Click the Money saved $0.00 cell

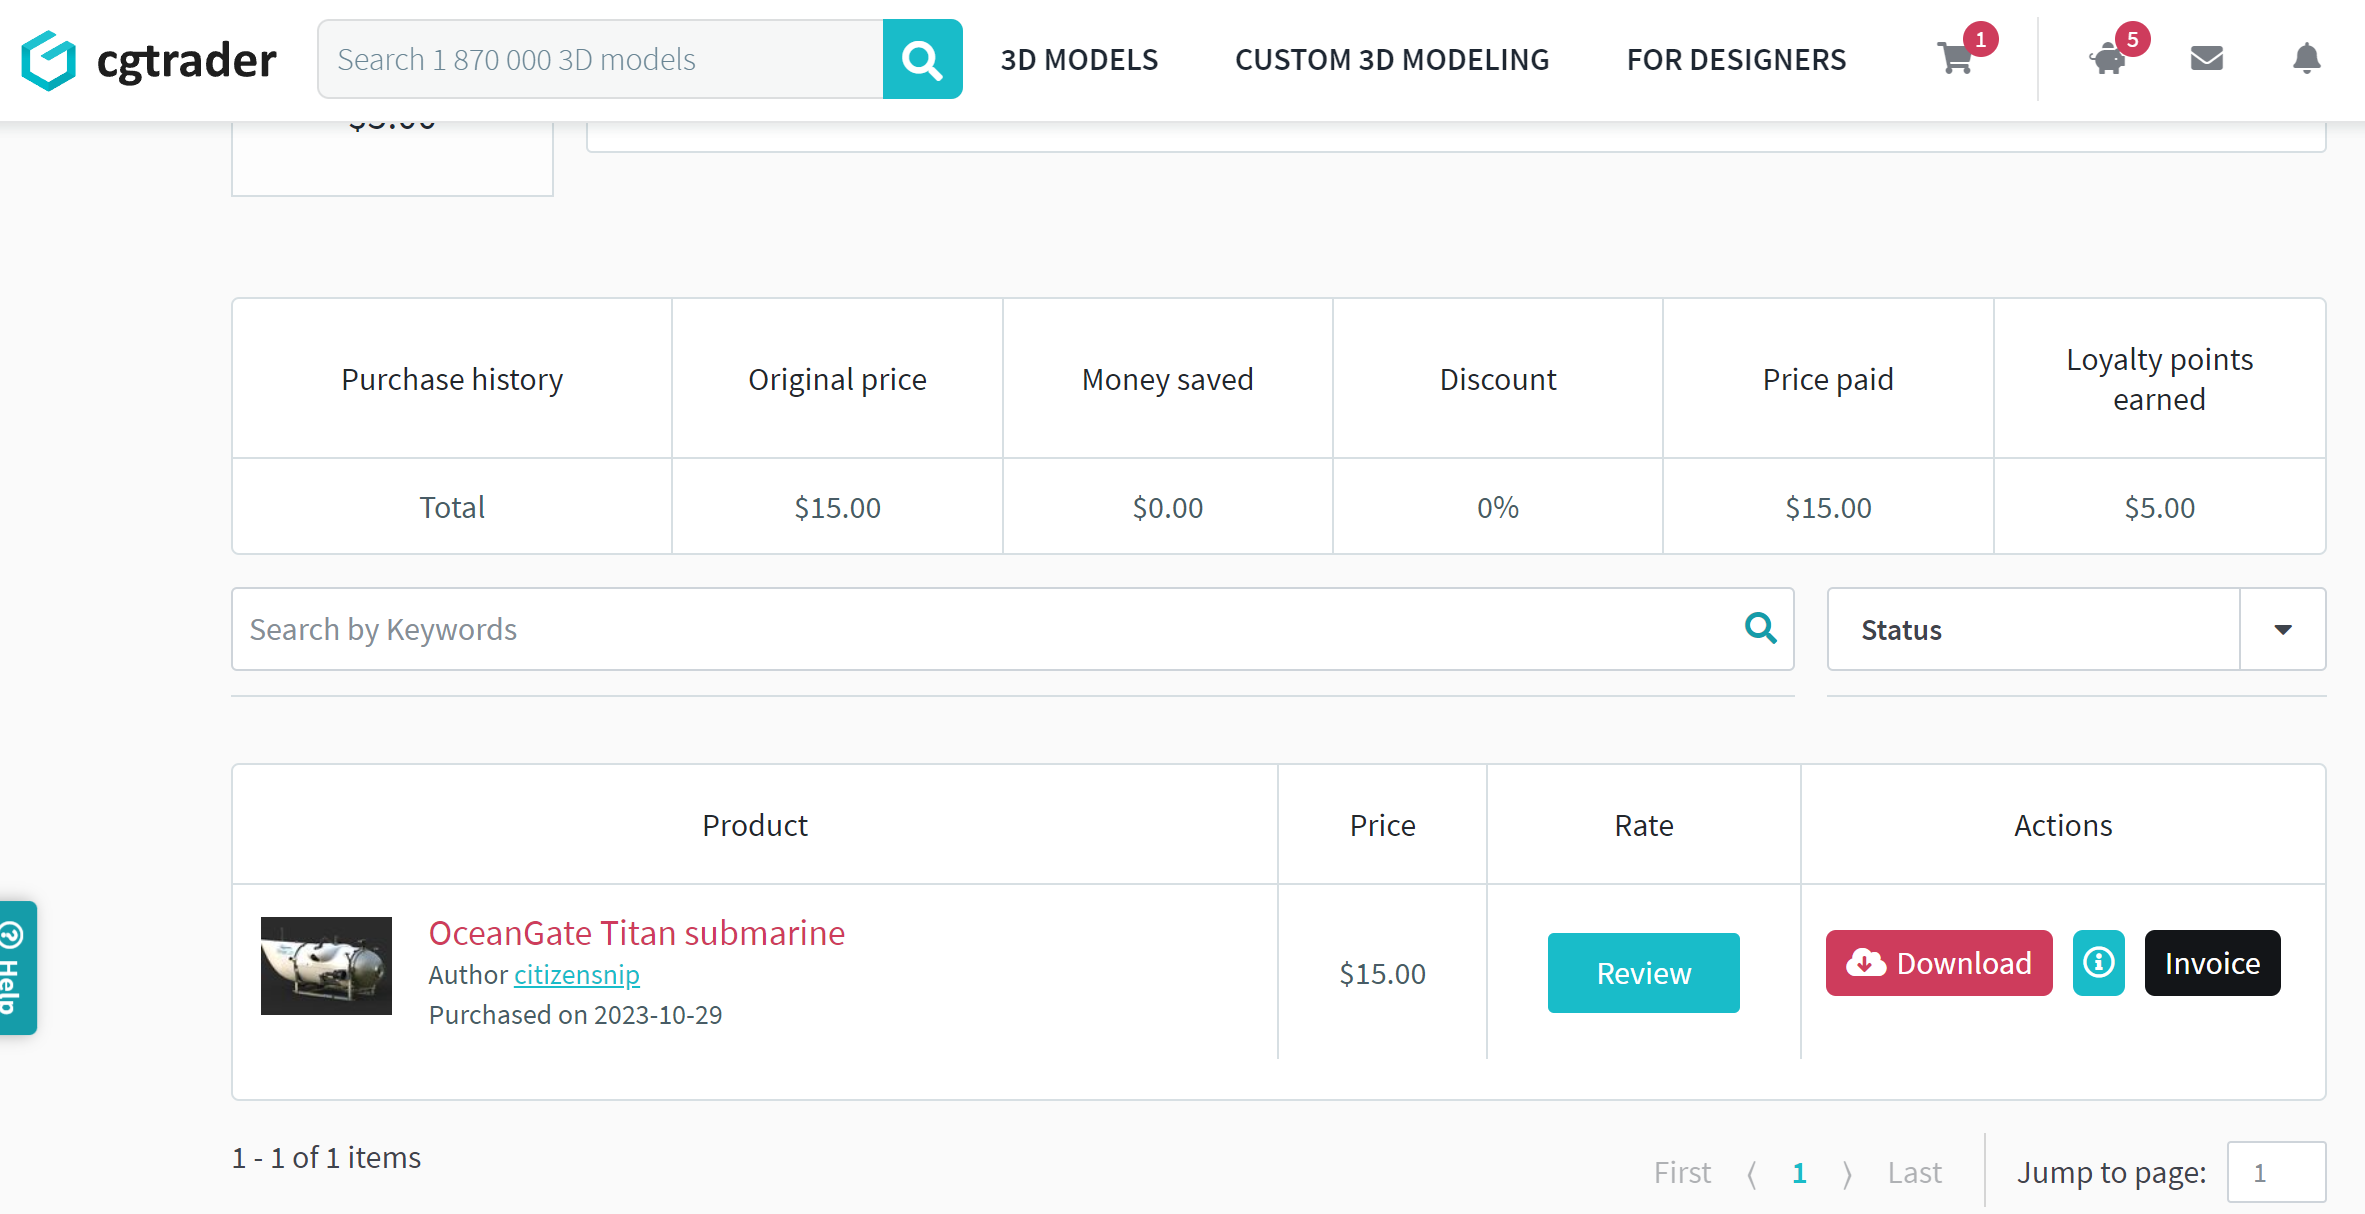coord(1167,507)
